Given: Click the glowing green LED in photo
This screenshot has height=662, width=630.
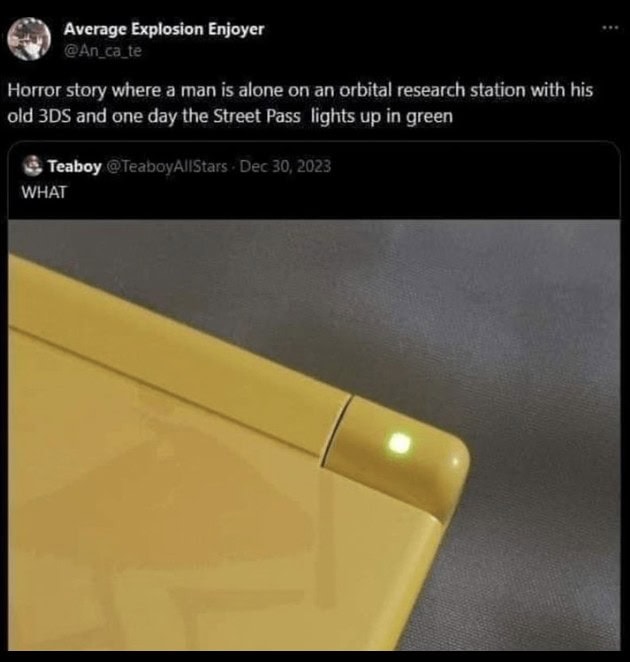Looking at the screenshot, I should point(399,444).
